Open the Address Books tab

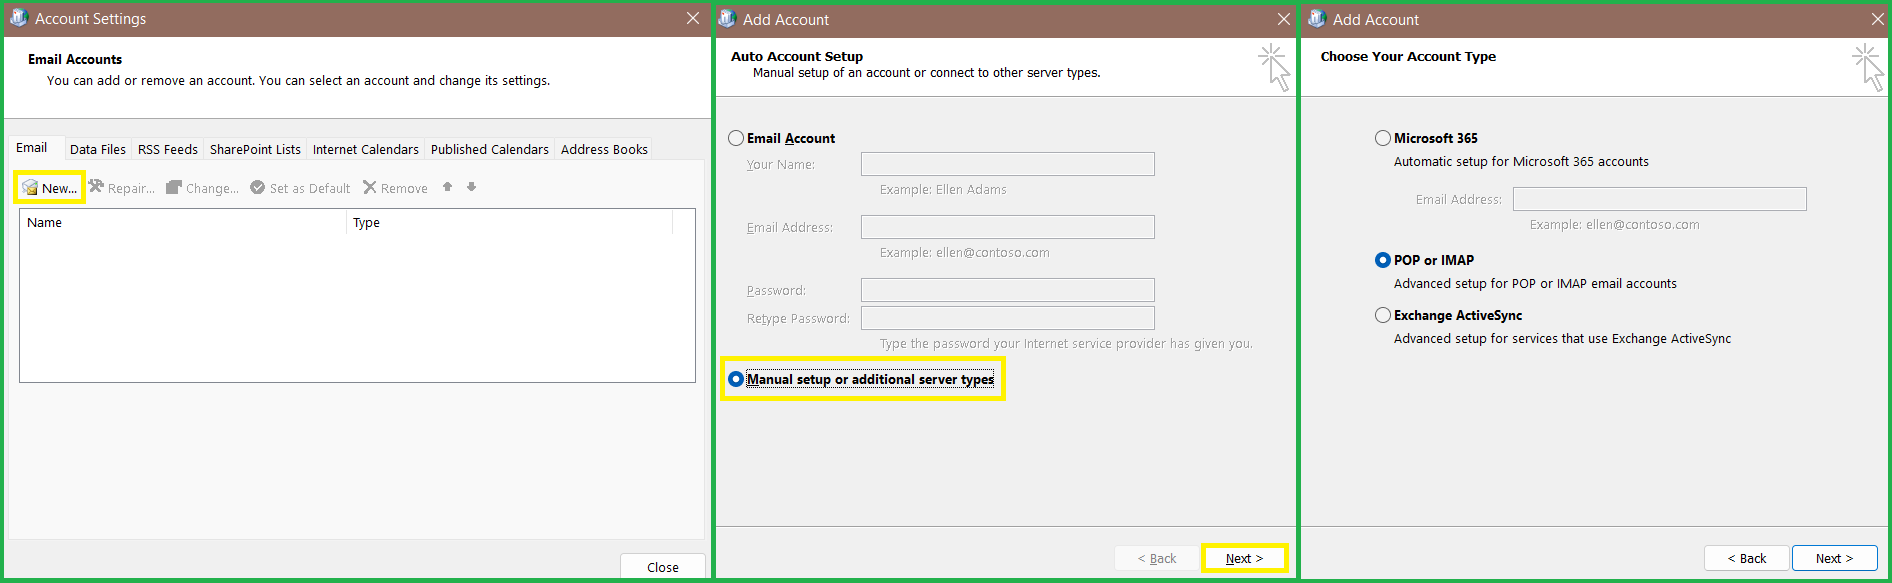click(604, 149)
